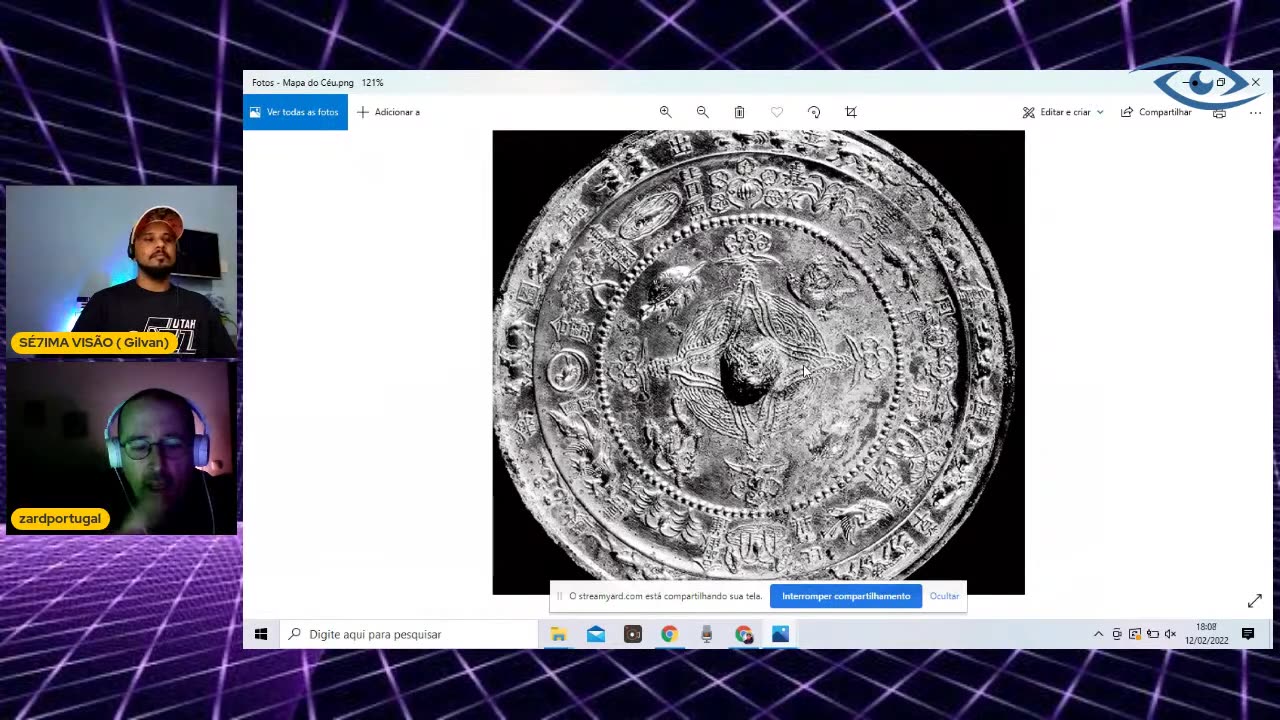1280x720 pixels.
Task: Click the Meet Now tray icon
Action: 1117,634
